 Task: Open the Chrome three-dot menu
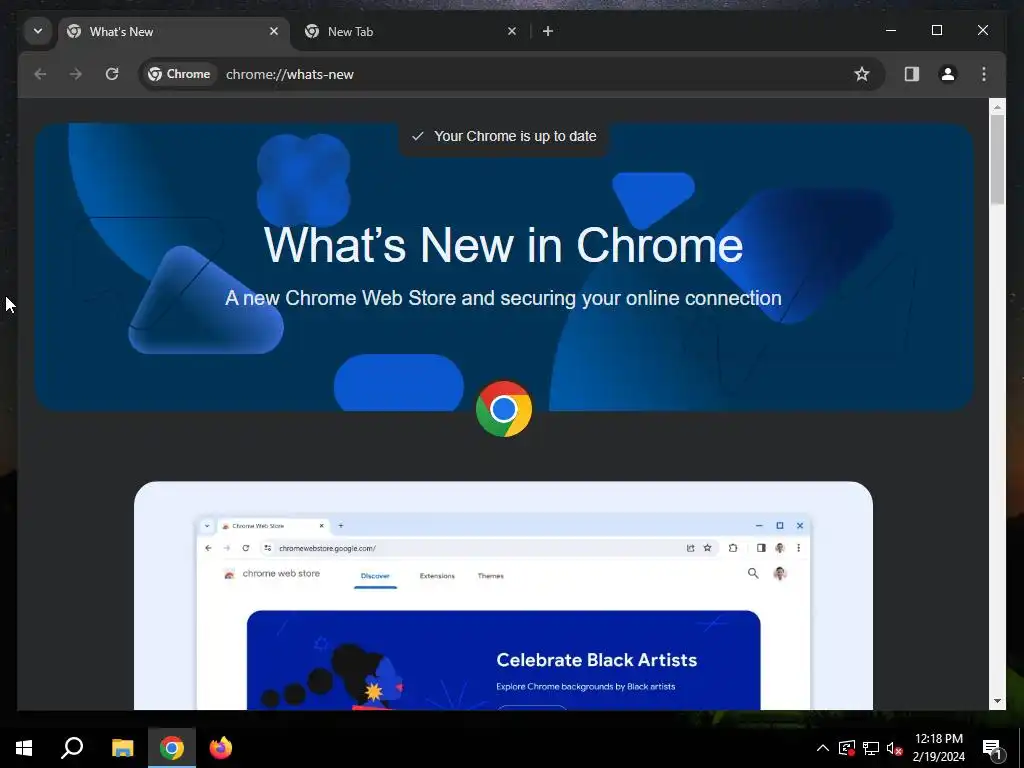click(984, 74)
